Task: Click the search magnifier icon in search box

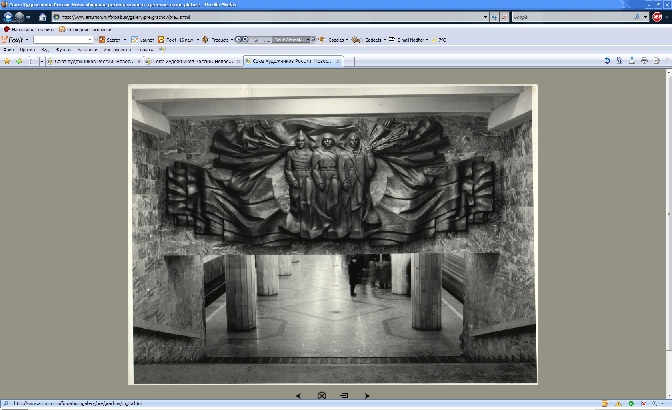Action: (637, 17)
